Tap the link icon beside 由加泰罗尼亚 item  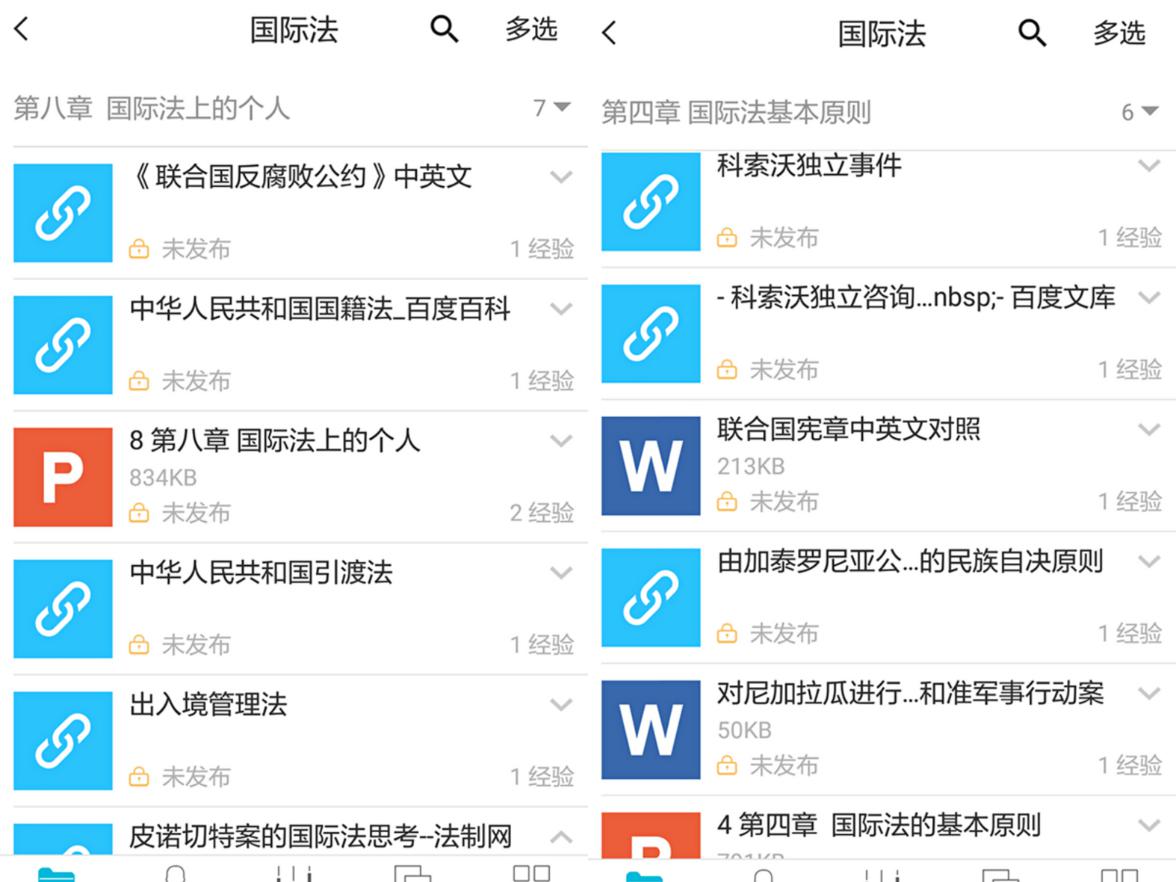click(x=651, y=598)
